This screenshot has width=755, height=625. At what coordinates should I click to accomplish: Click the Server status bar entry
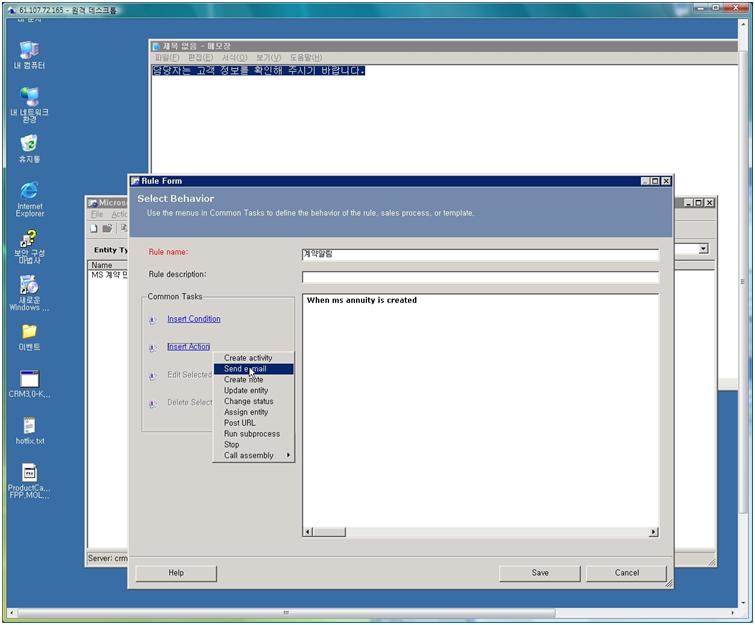coord(107,559)
